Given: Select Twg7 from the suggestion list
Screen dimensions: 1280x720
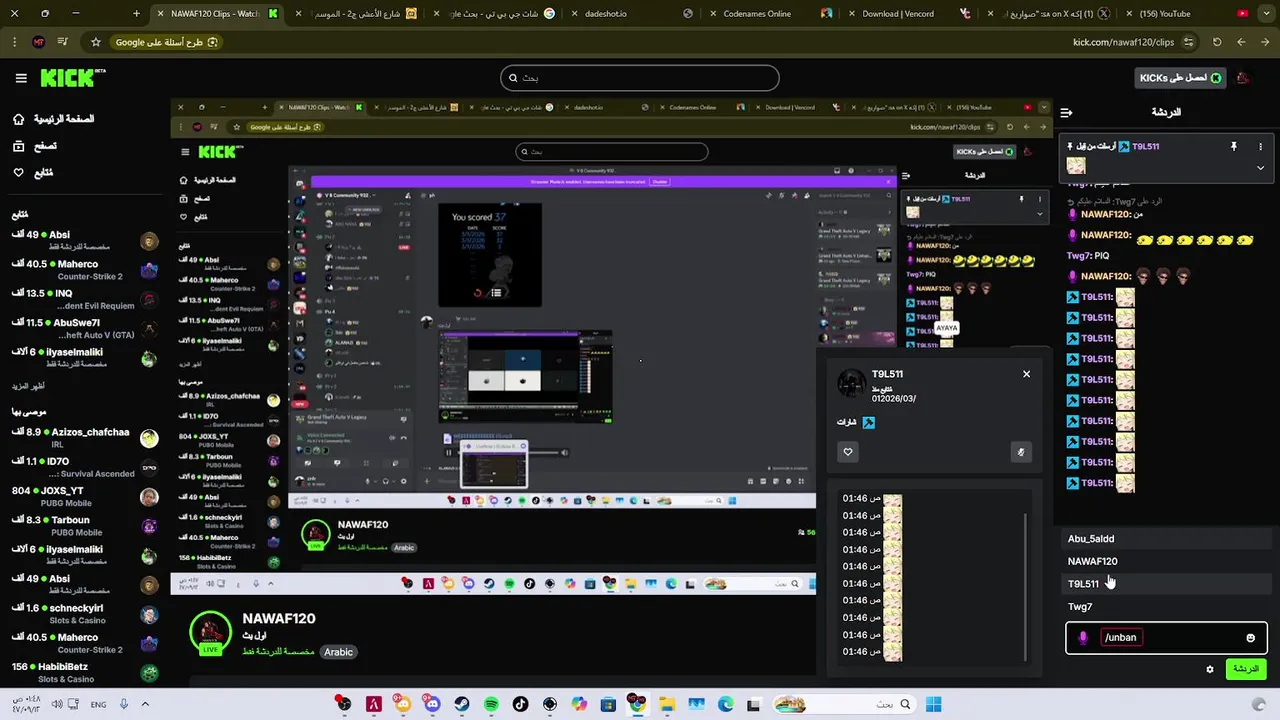Looking at the screenshot, I should click(x=1166, y=607).
